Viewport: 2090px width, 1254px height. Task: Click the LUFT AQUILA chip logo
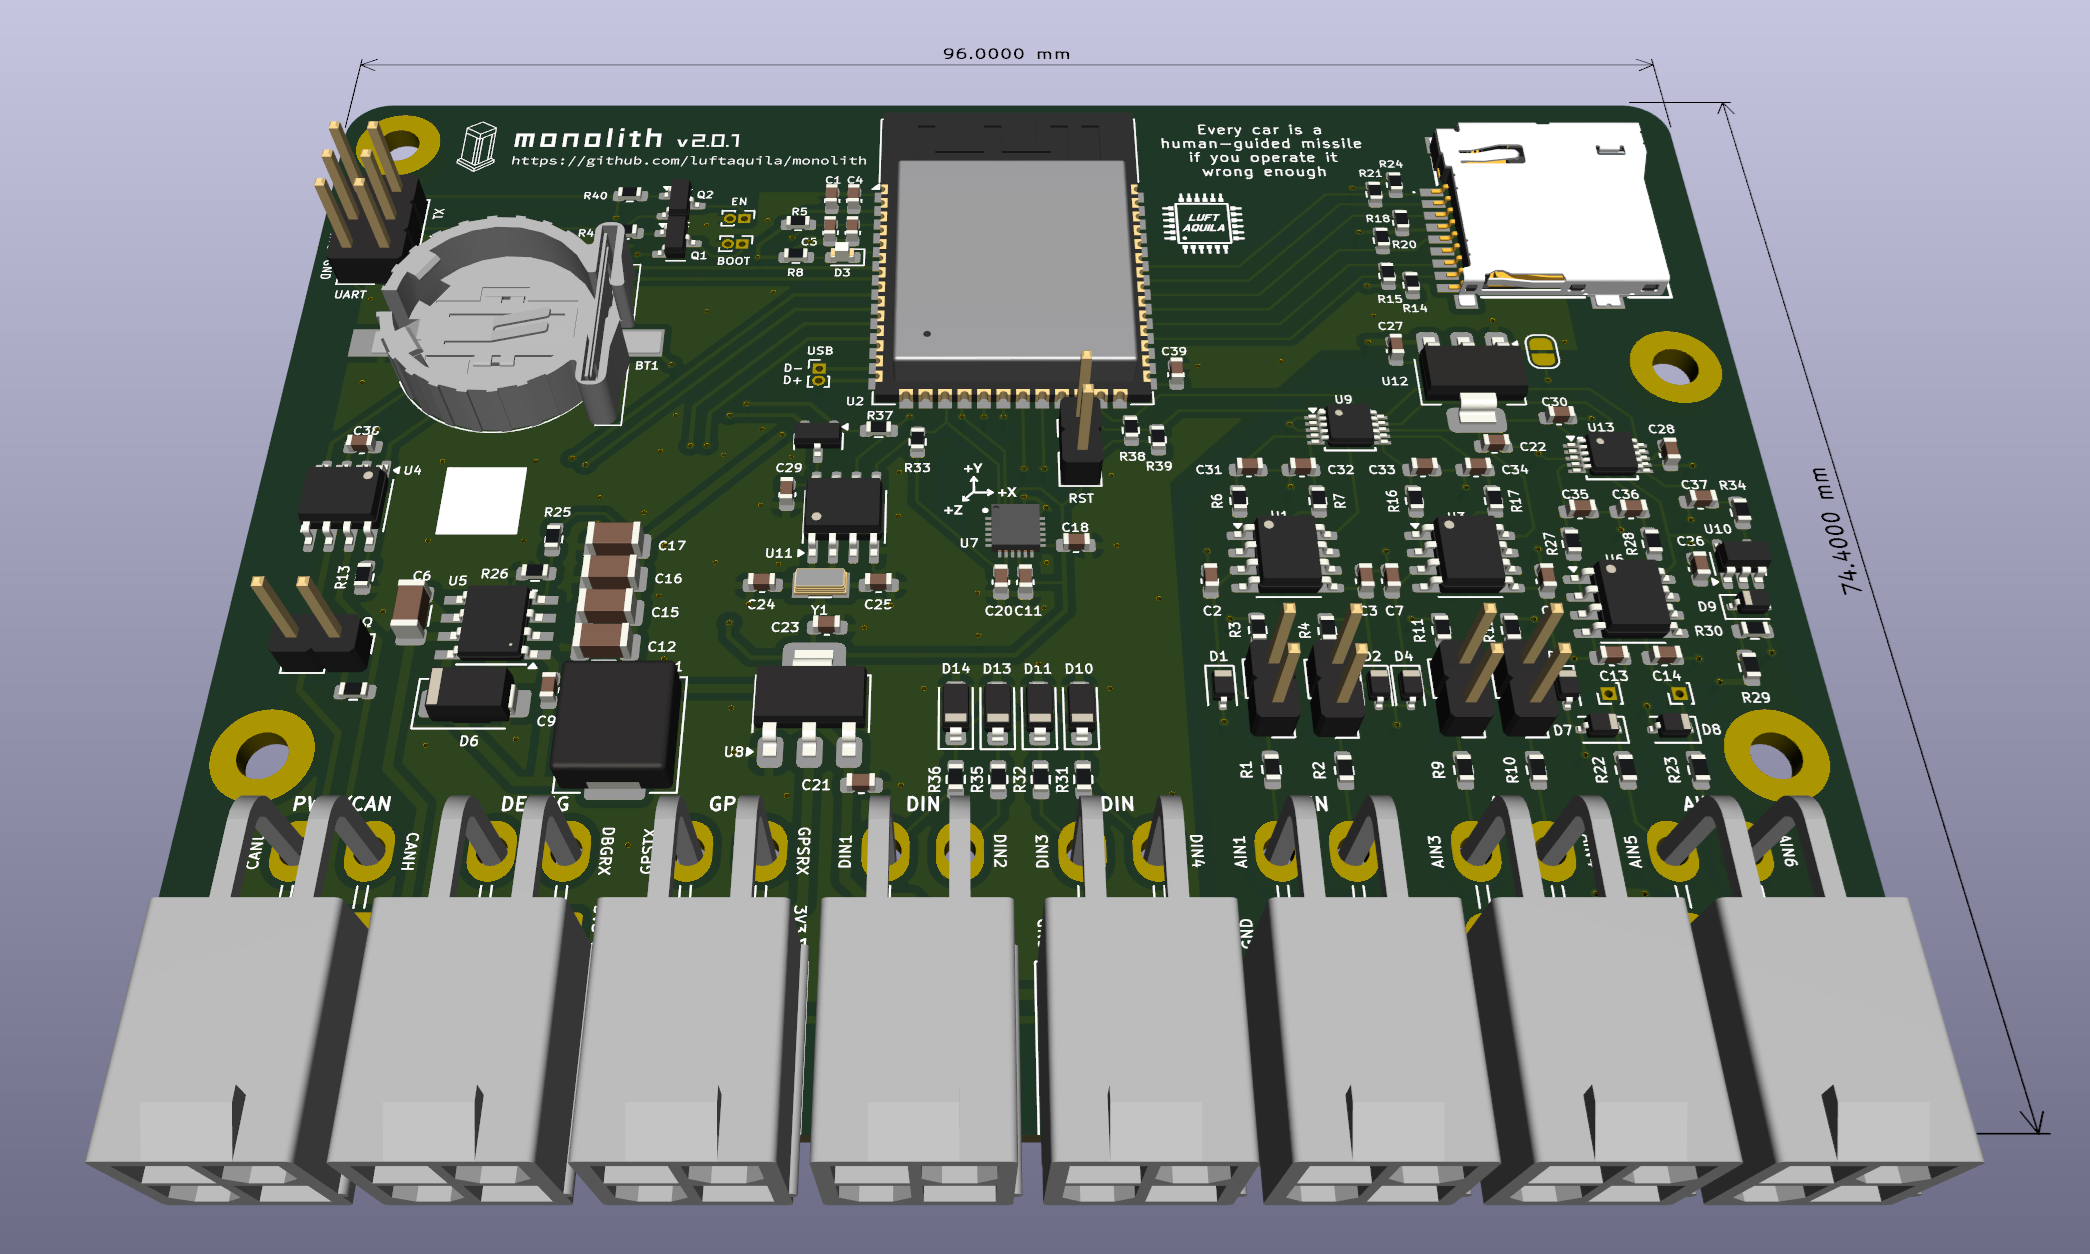1203,223
